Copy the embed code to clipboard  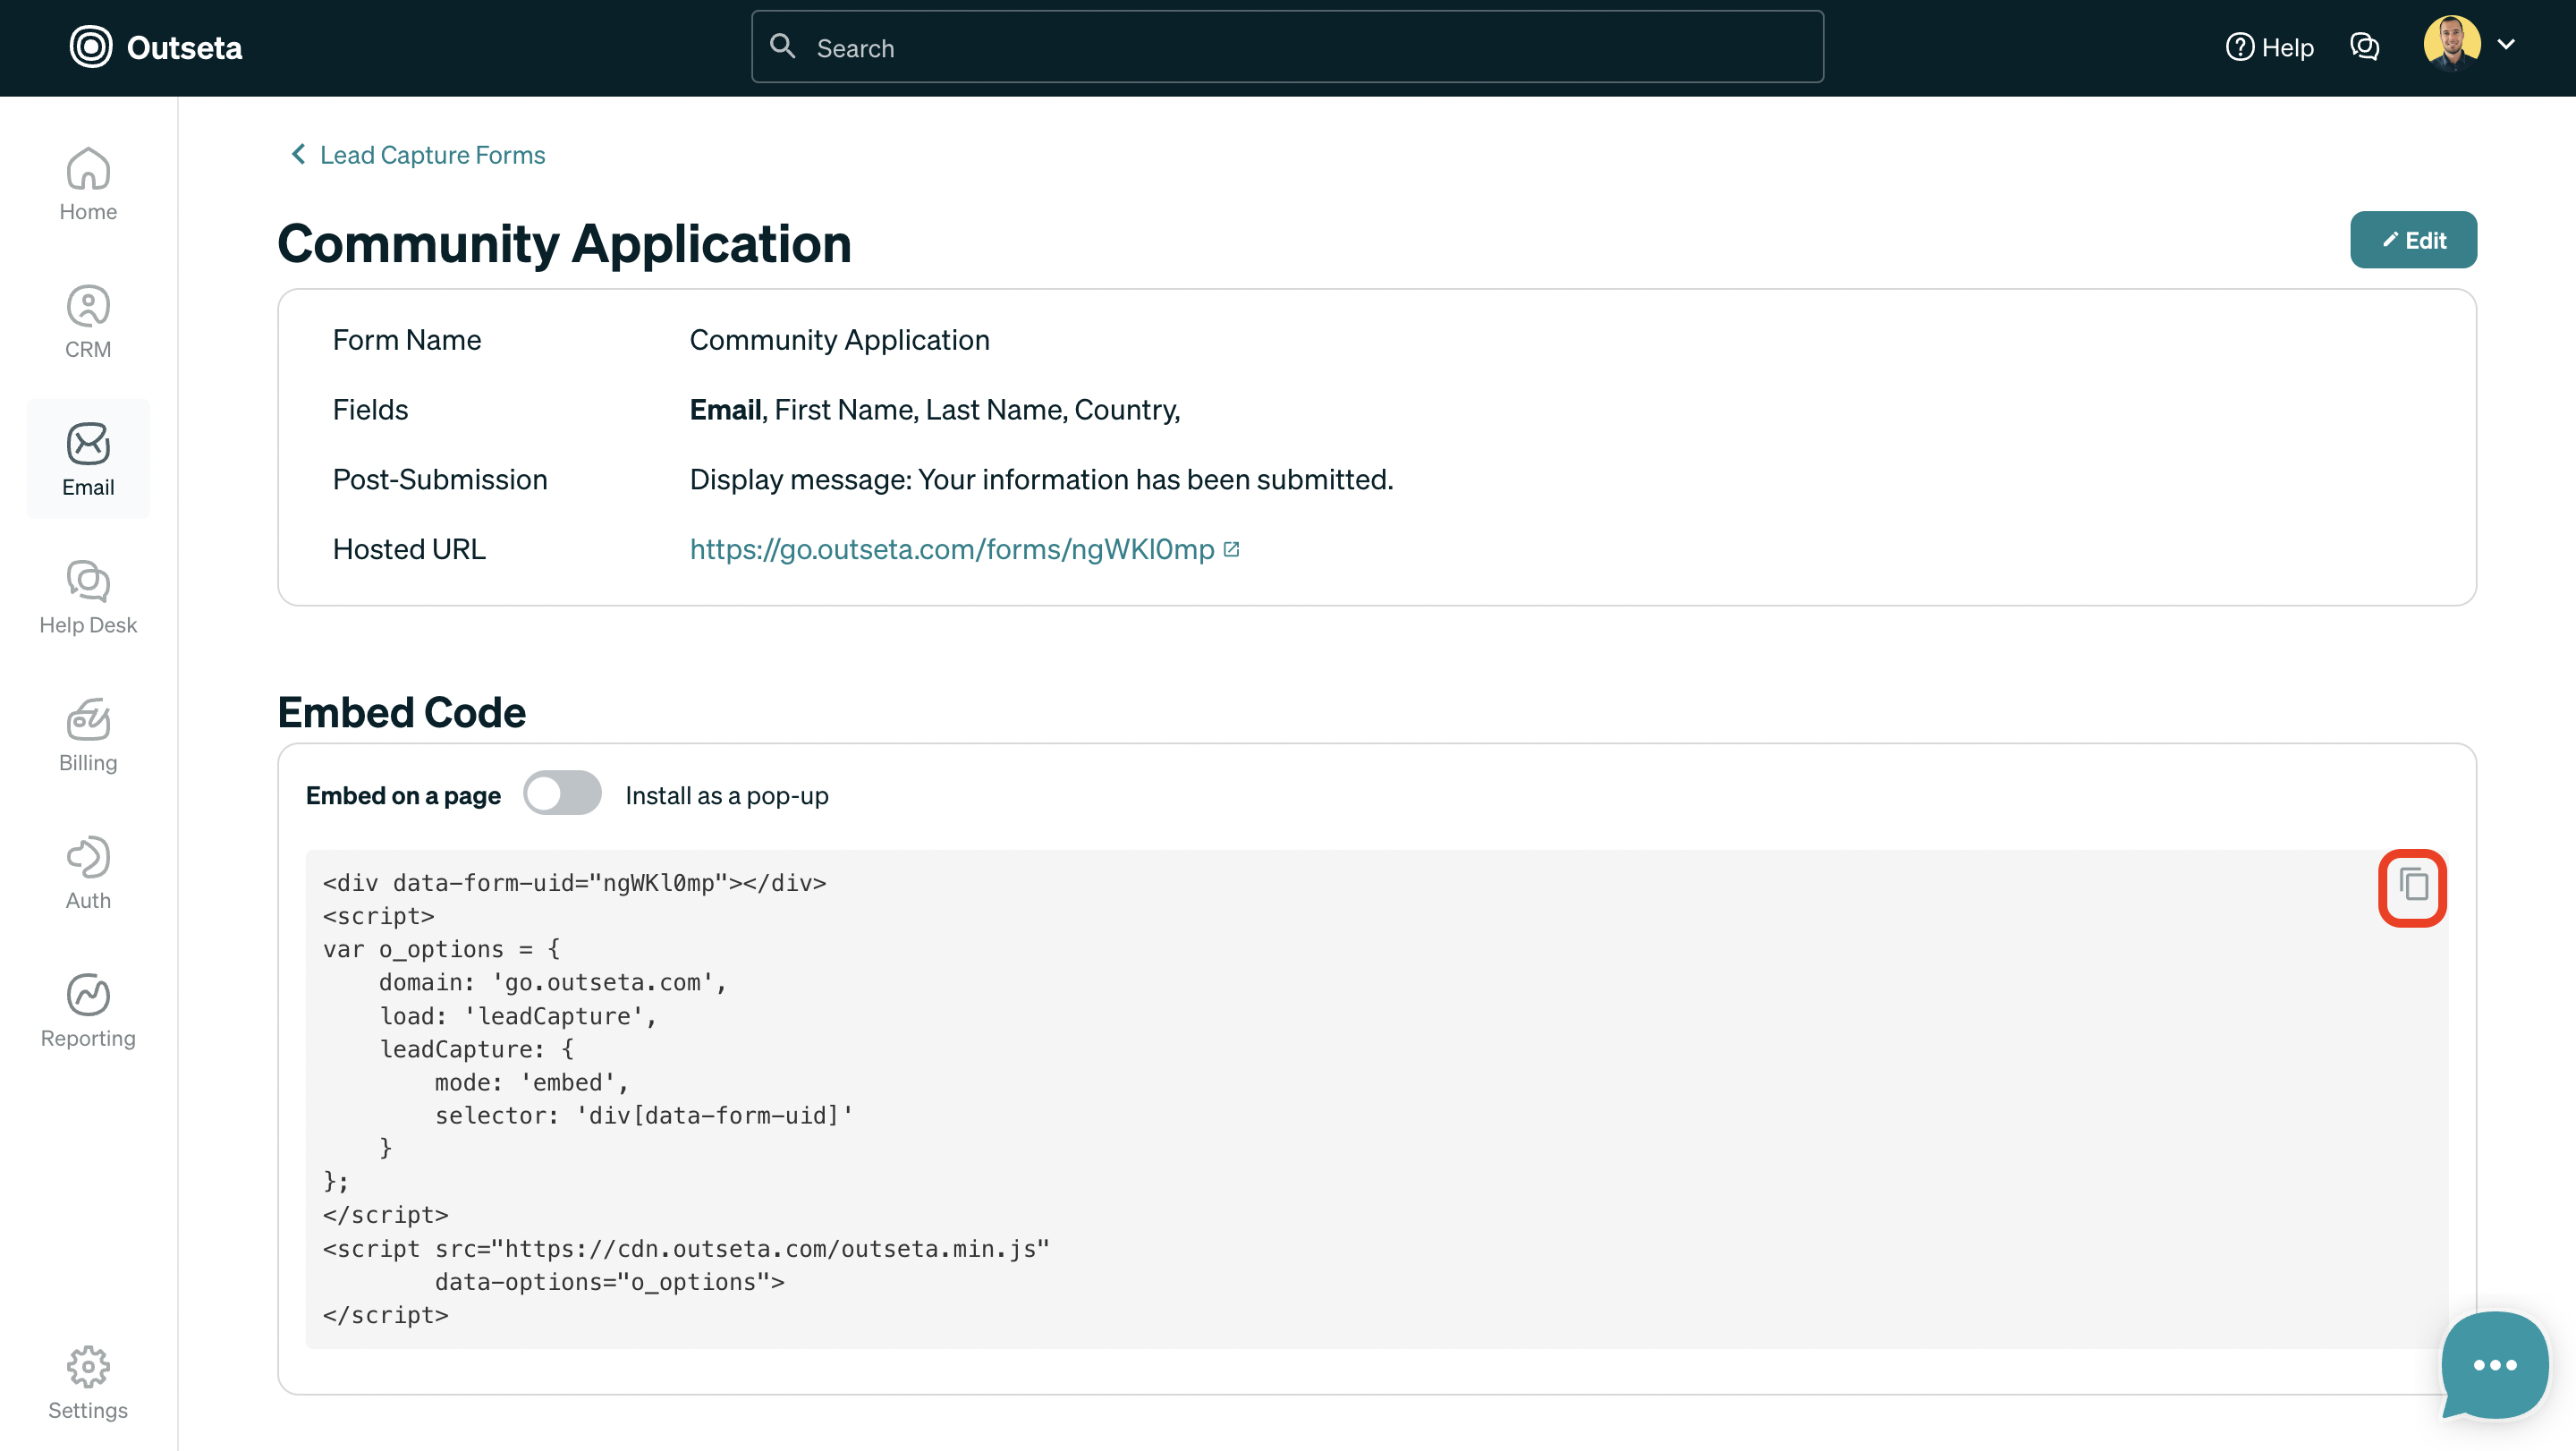[2412, 886]
